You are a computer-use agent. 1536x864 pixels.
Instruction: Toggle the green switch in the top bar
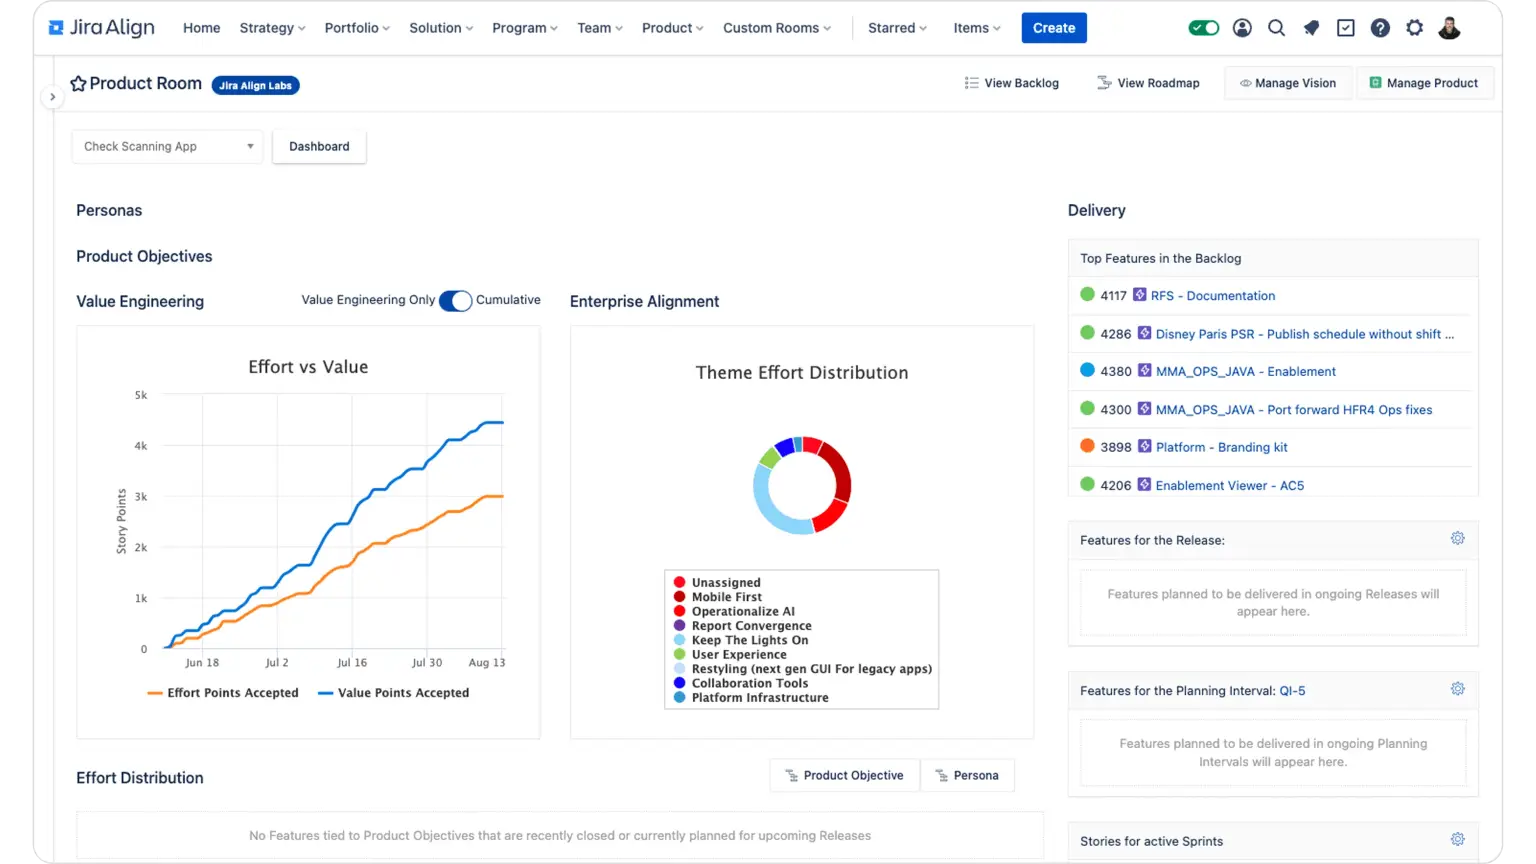point(1204,28)
